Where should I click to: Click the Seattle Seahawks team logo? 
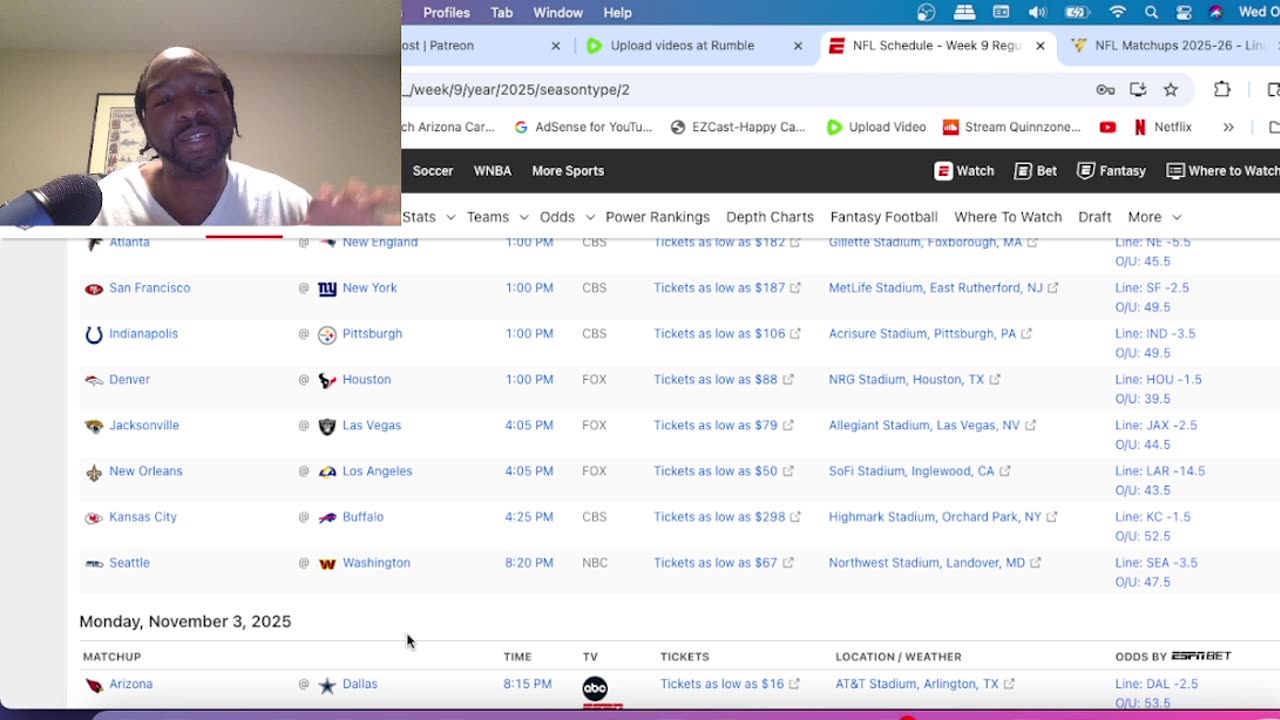[x=93, y=564]
